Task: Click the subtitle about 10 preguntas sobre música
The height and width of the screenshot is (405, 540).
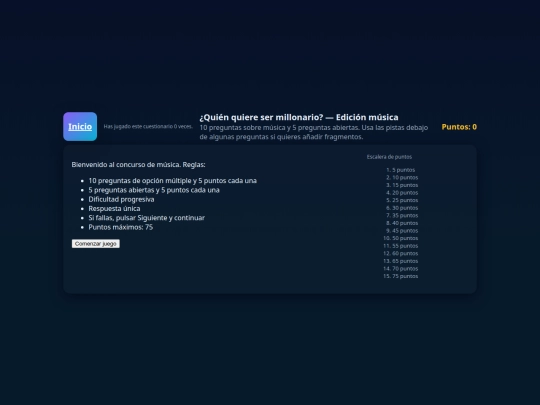Action: pyautogui.click(x=314, y=132)
